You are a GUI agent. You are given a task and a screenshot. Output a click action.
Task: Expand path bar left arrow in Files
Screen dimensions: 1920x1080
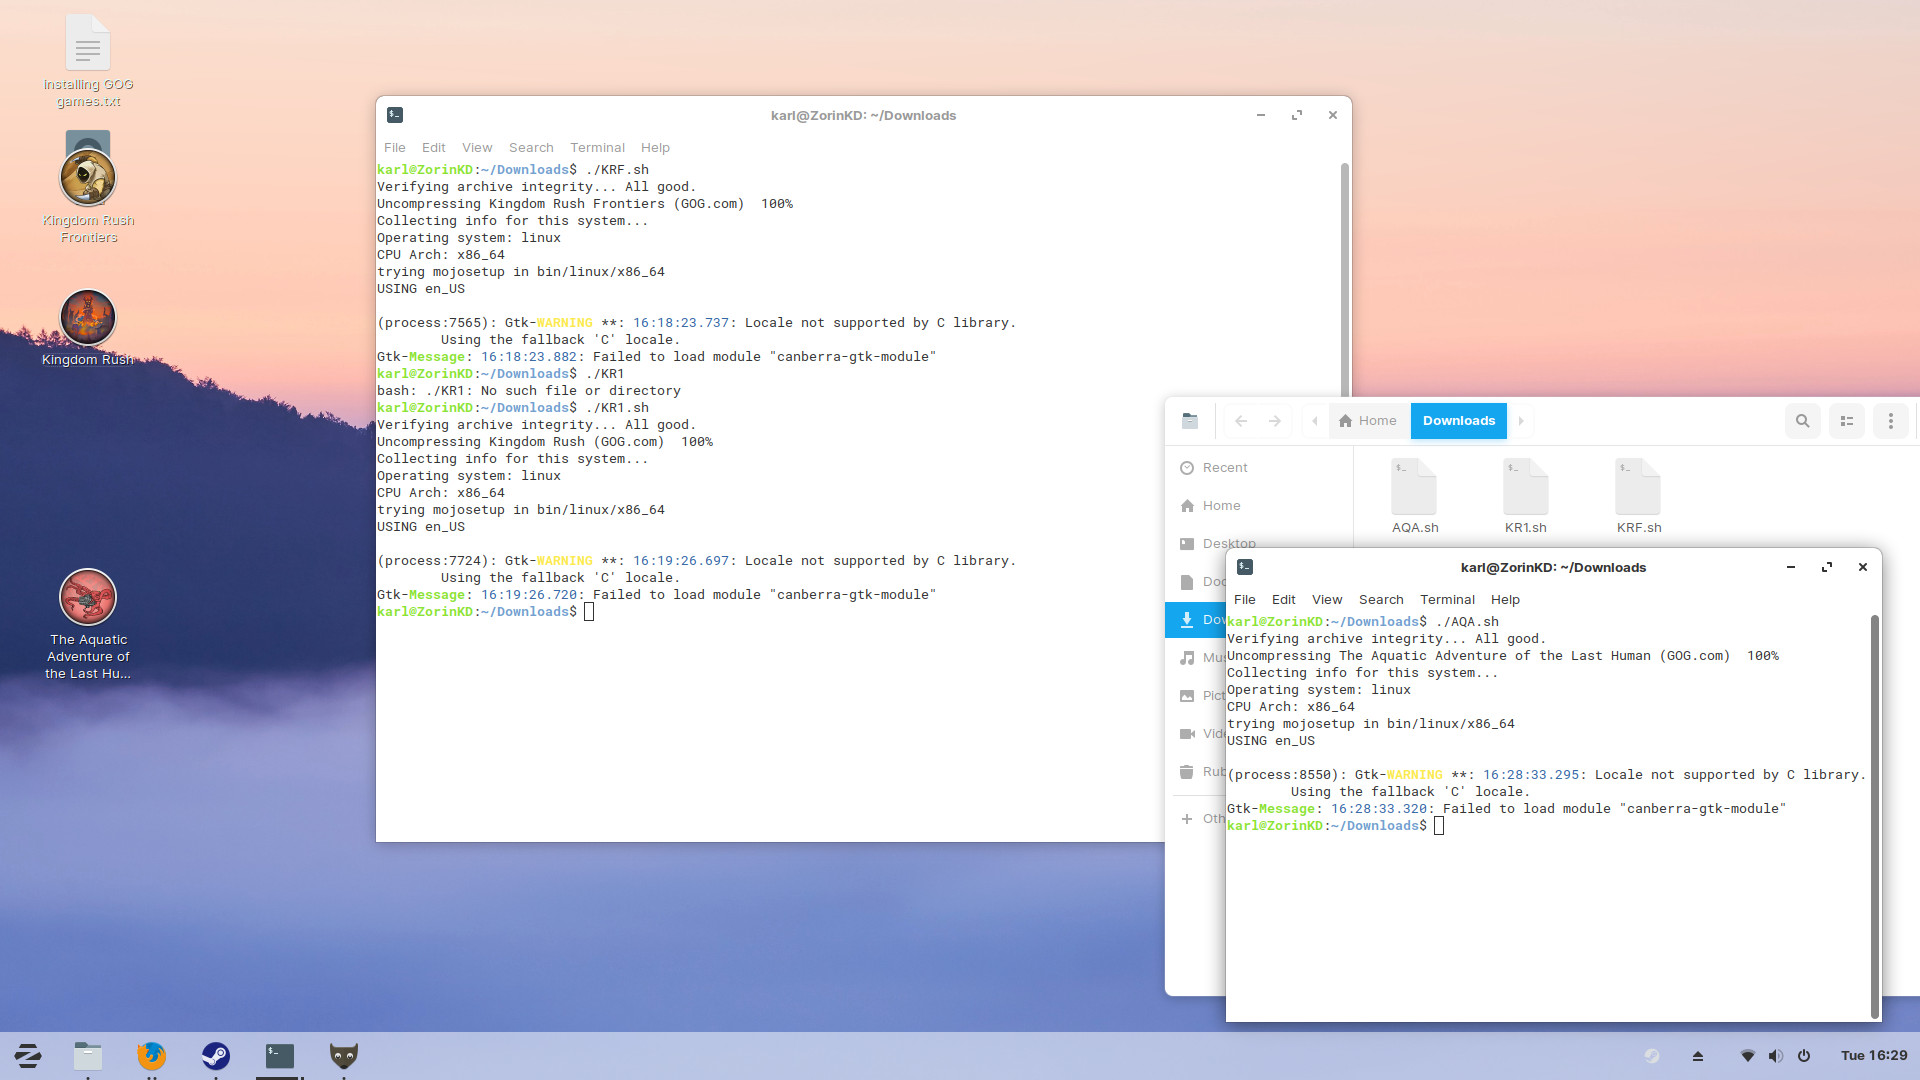click(1314, 421)
